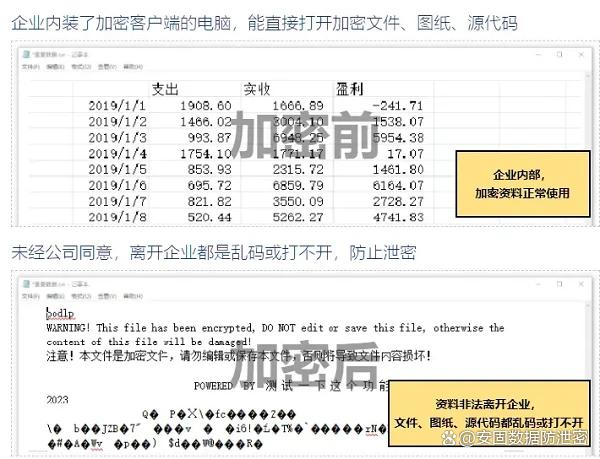Viewport: 600px width, 459px height.
Task: Click the value 5954.38
Action: click(x=398, y=138)
